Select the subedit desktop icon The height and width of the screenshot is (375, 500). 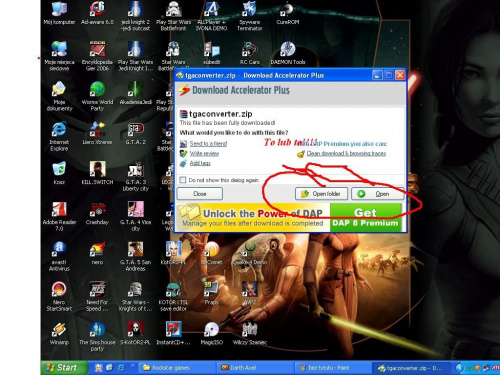[211, 53]
